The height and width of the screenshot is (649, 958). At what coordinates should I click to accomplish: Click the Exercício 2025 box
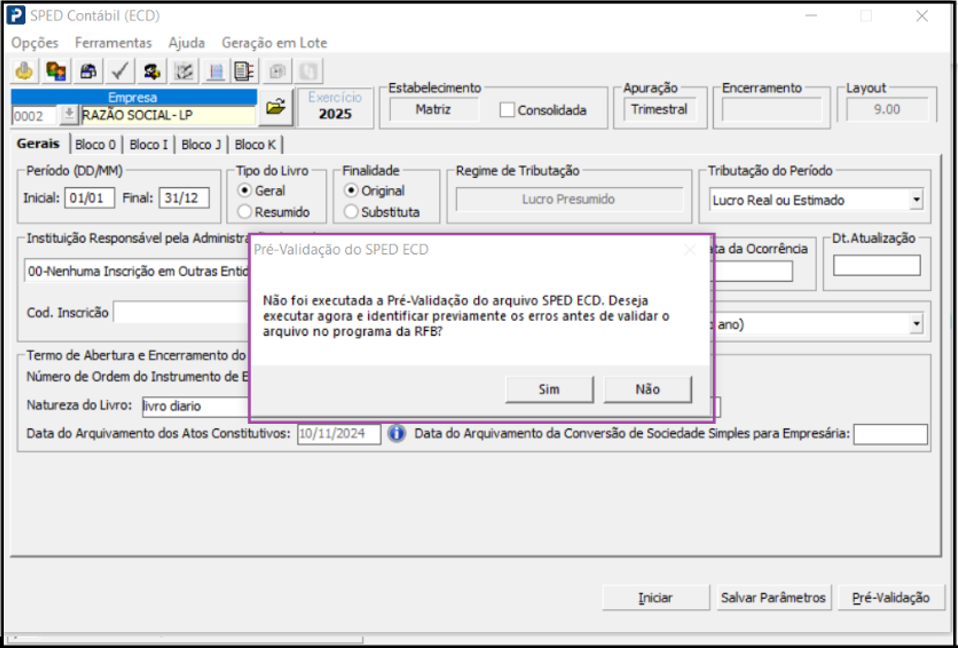pos(335,107)
